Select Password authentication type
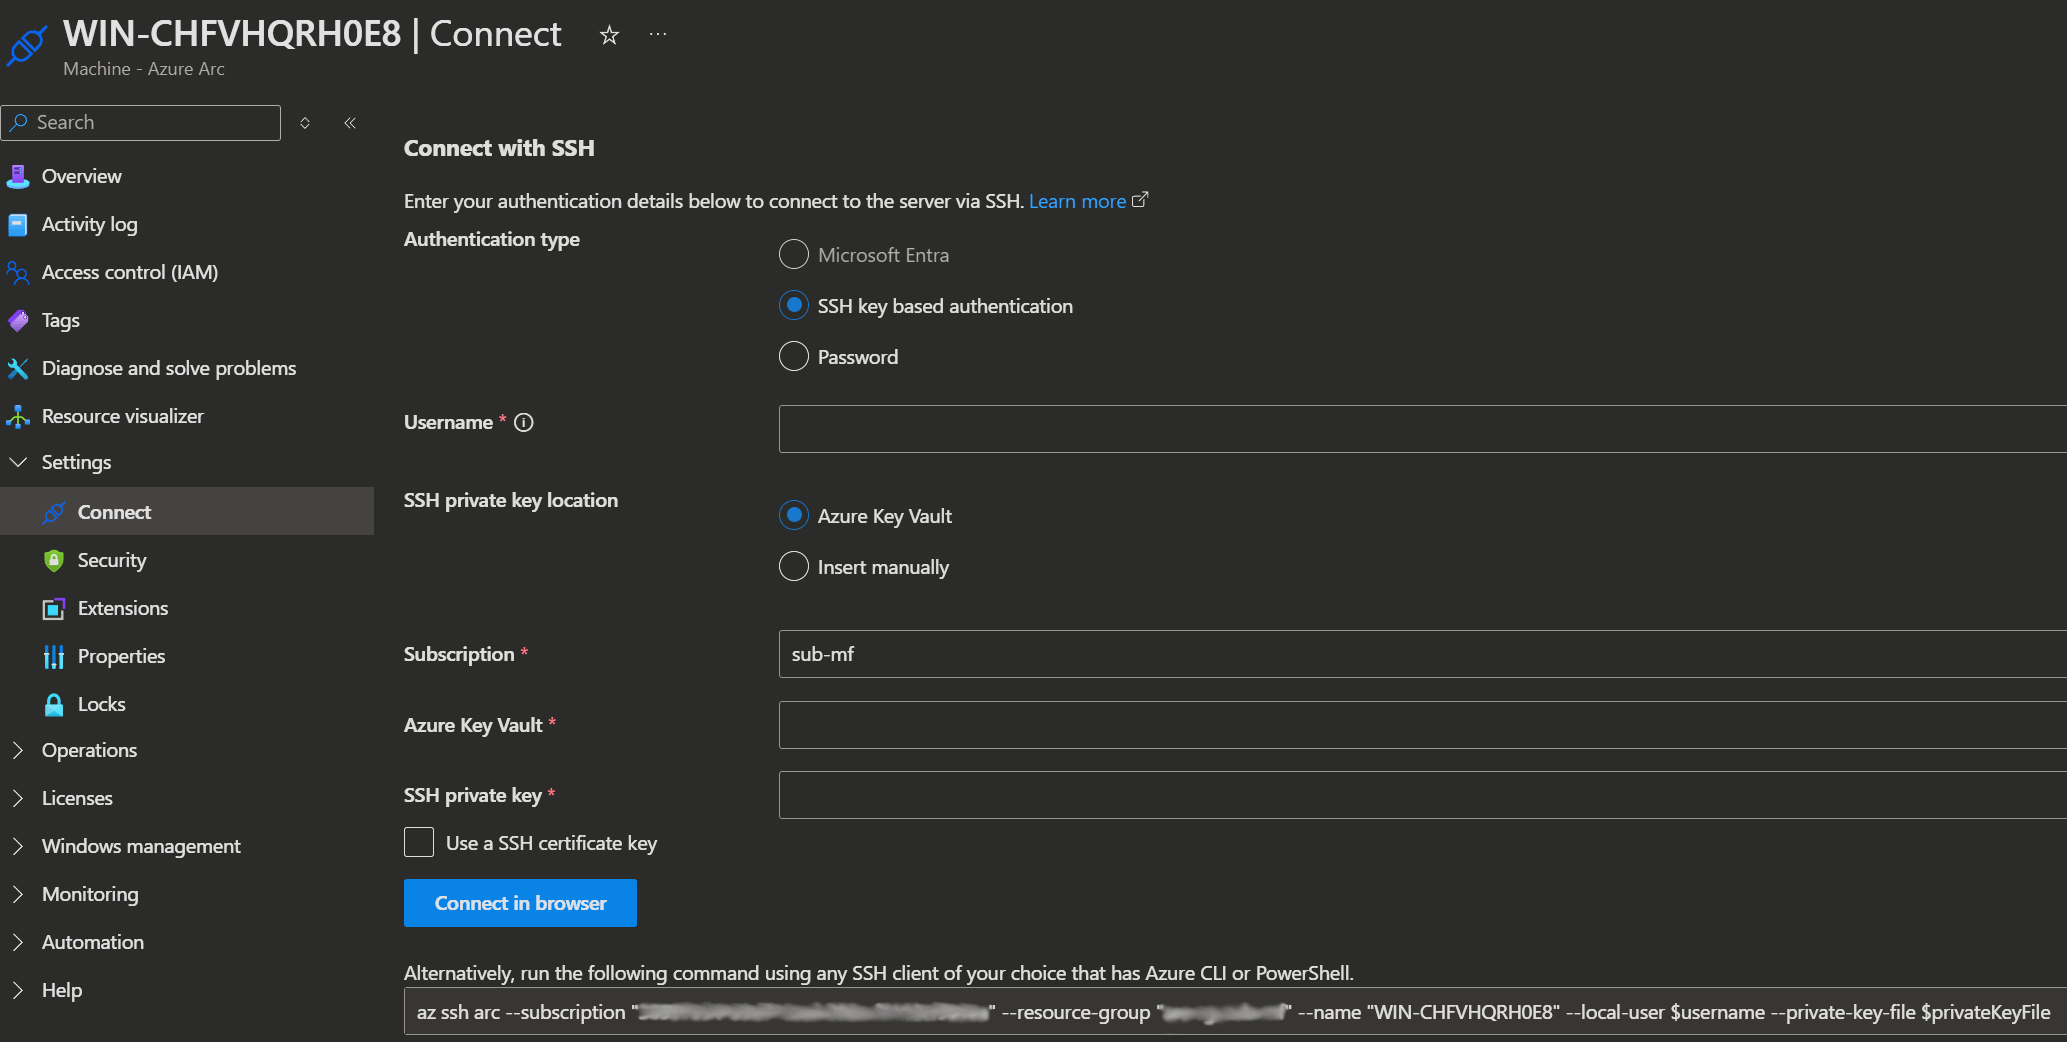 (x=794, y=356)
